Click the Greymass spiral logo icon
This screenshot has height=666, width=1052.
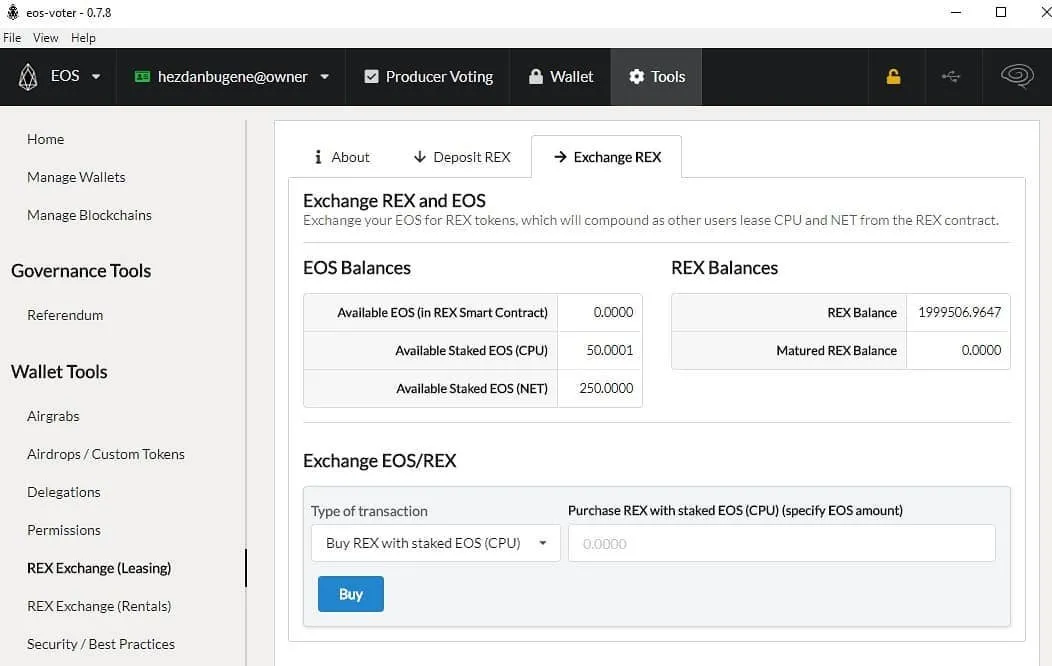(x=1017, y=76)
